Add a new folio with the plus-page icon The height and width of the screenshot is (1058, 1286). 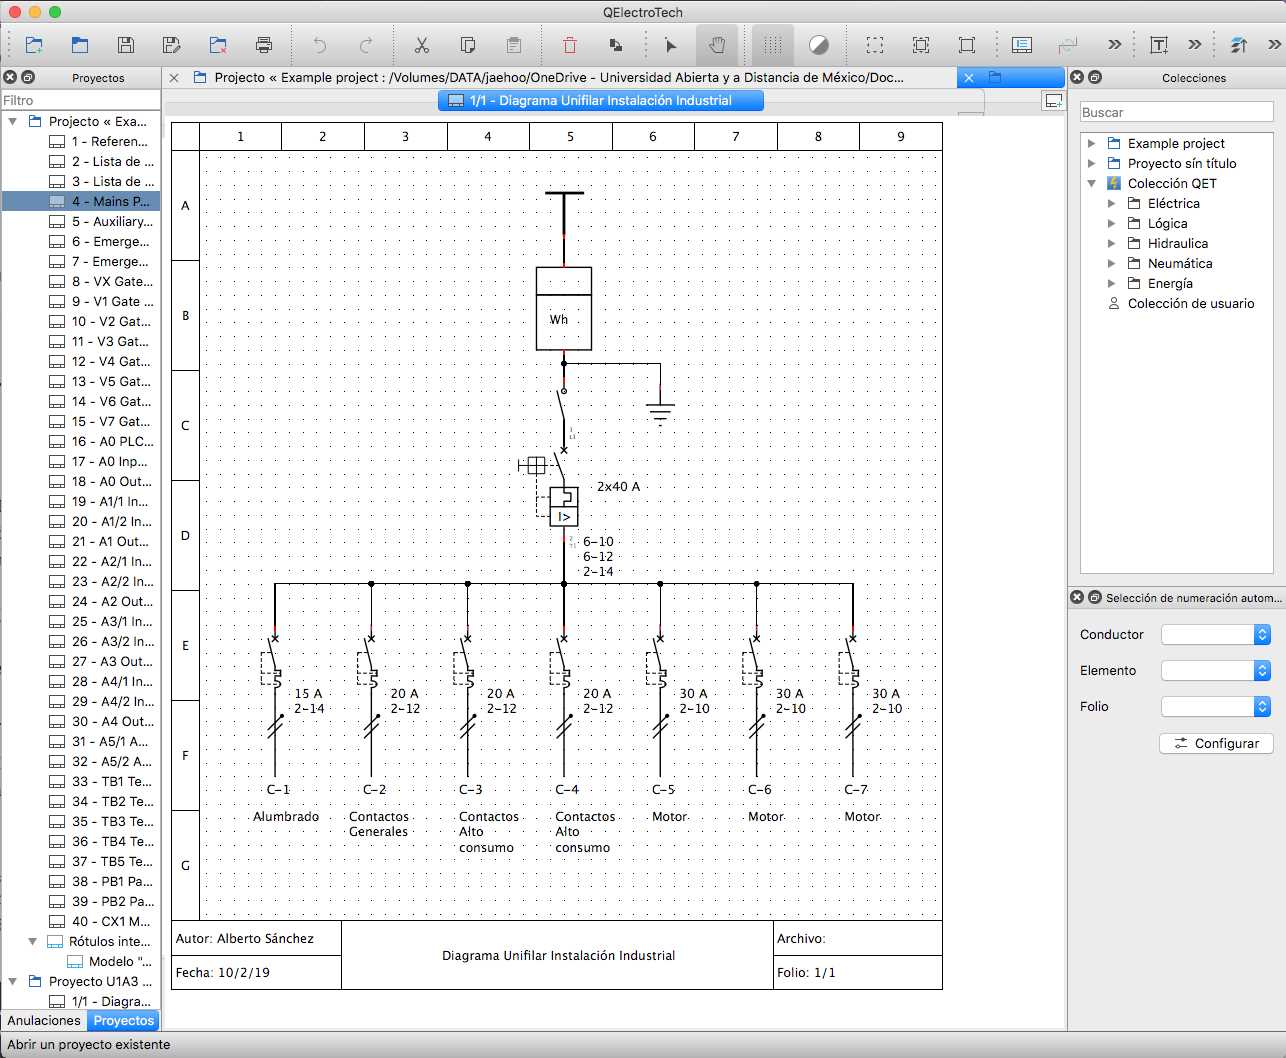coord(1053,101)
